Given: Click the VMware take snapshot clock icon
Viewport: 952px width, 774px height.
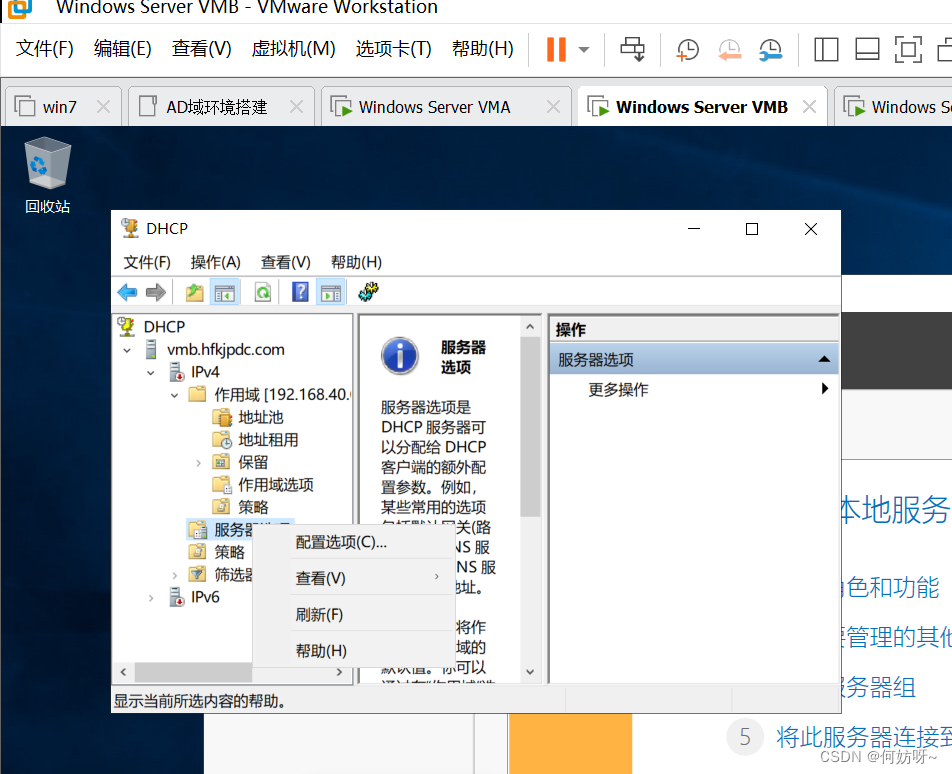Looking at the screenshot, I should tap(687, 49).
